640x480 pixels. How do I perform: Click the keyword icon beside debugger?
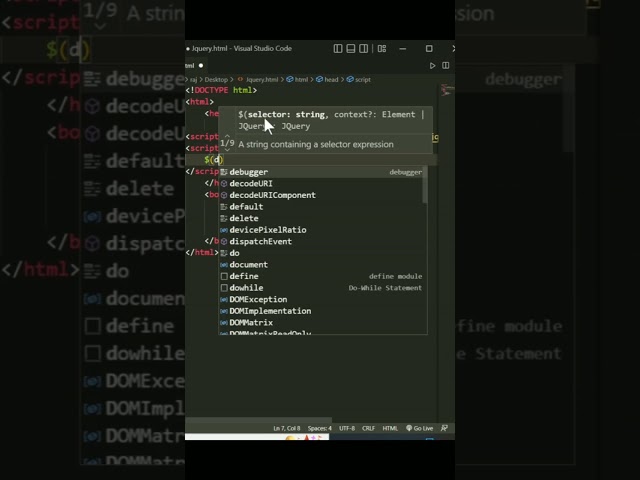[x=224, y=172]
